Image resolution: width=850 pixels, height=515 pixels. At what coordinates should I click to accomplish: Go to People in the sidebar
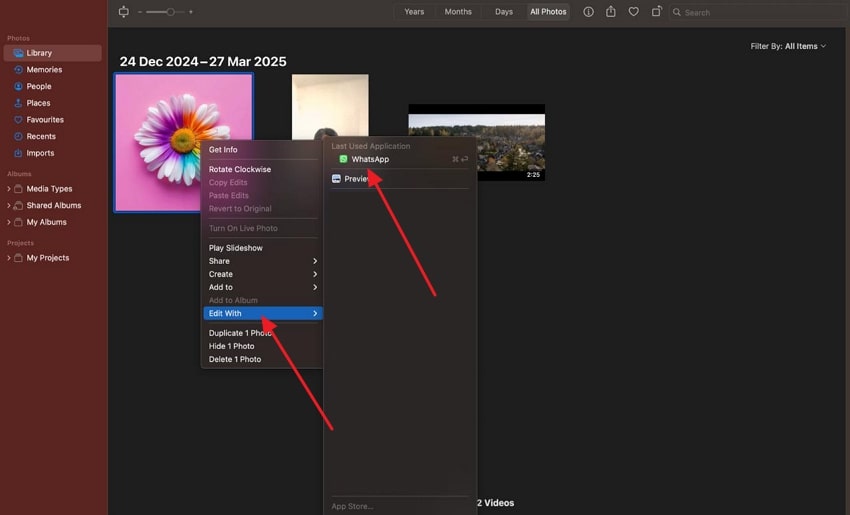coord(39,87)
